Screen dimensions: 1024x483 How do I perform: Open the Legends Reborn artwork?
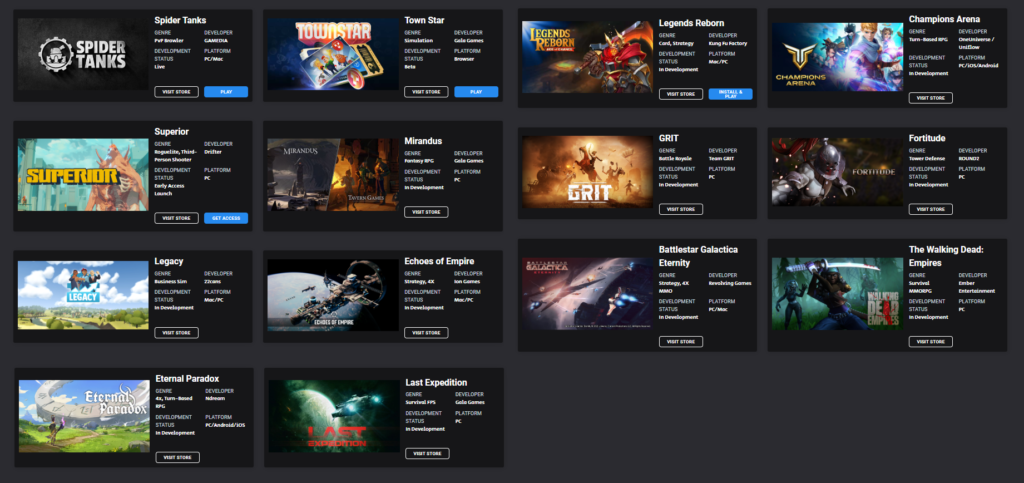pyautogui.click(x=587, y=57)
